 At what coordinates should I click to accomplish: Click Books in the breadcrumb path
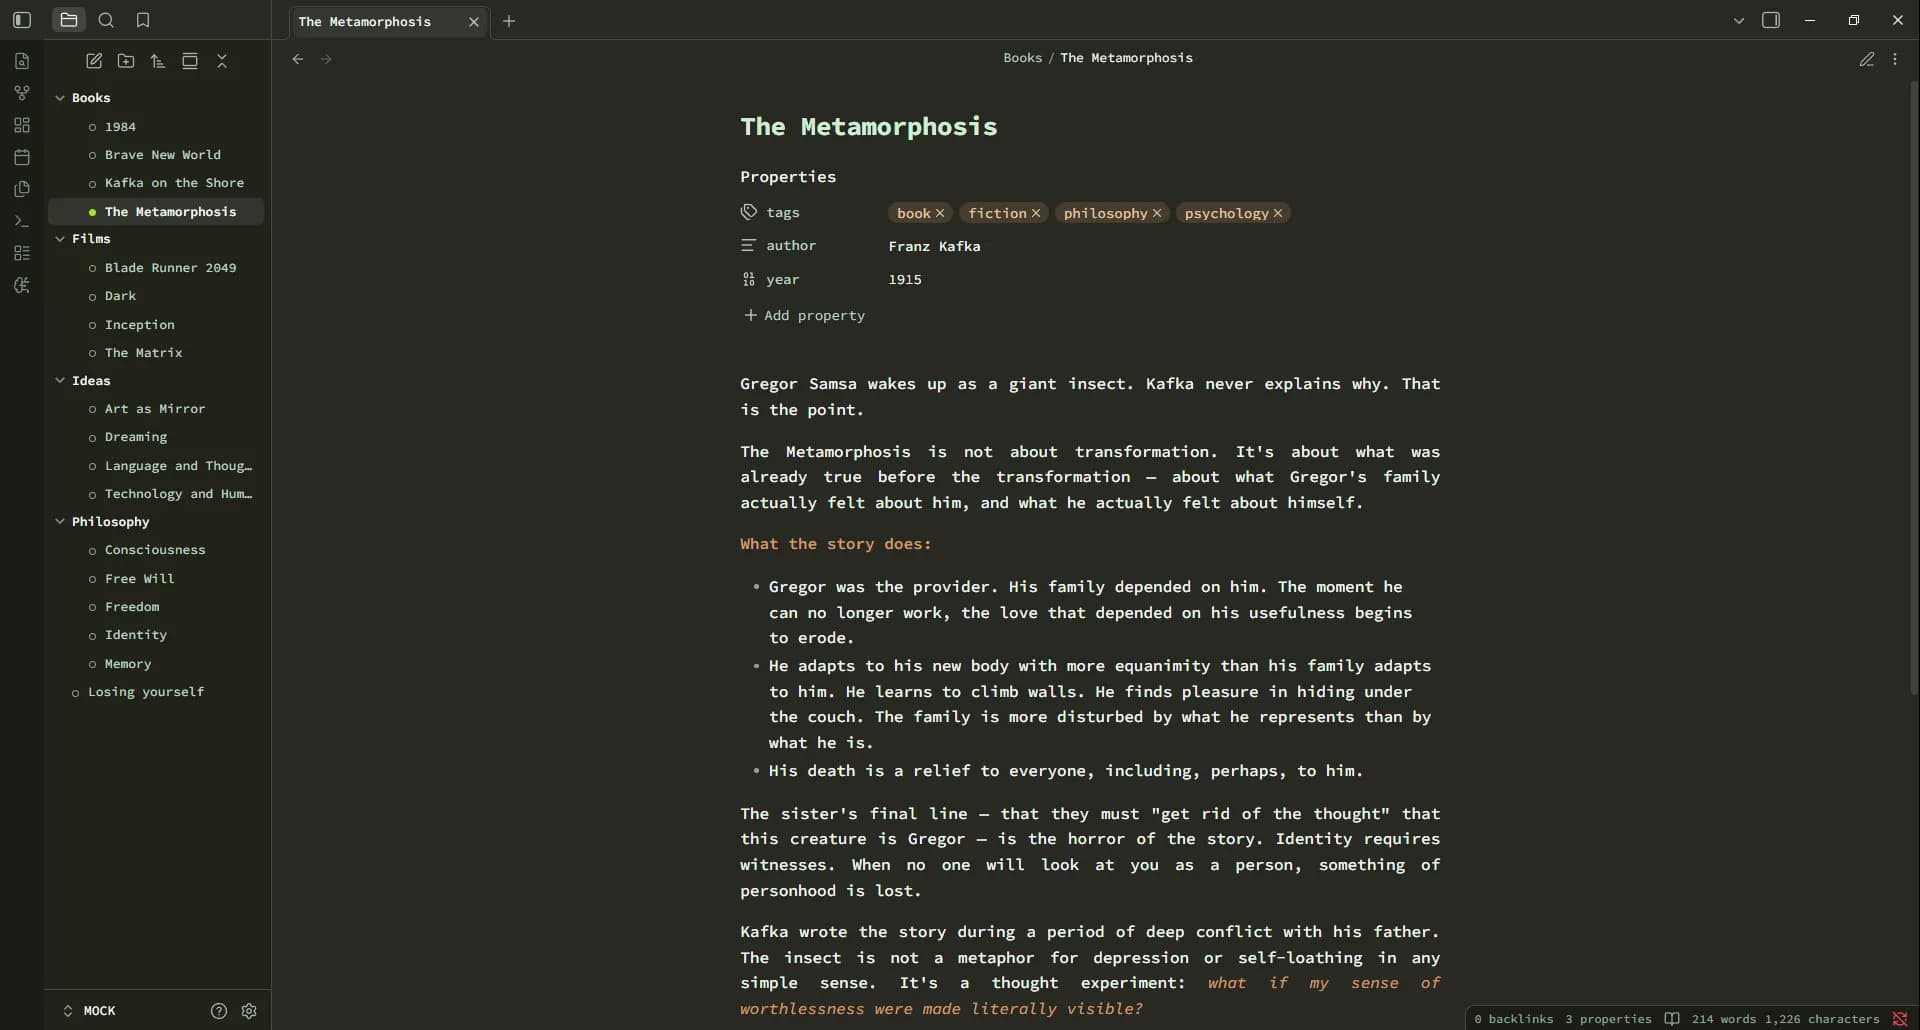tap(1022, 58)
